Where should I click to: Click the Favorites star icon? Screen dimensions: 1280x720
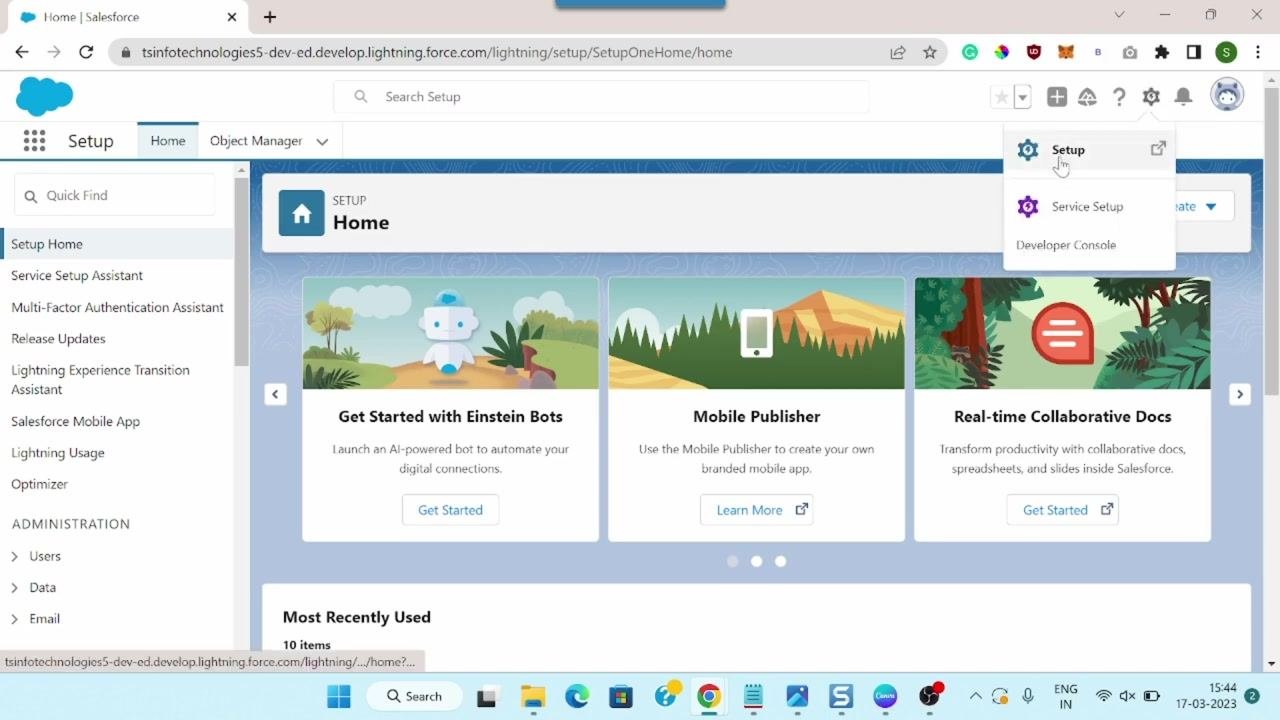[1001, 97]
